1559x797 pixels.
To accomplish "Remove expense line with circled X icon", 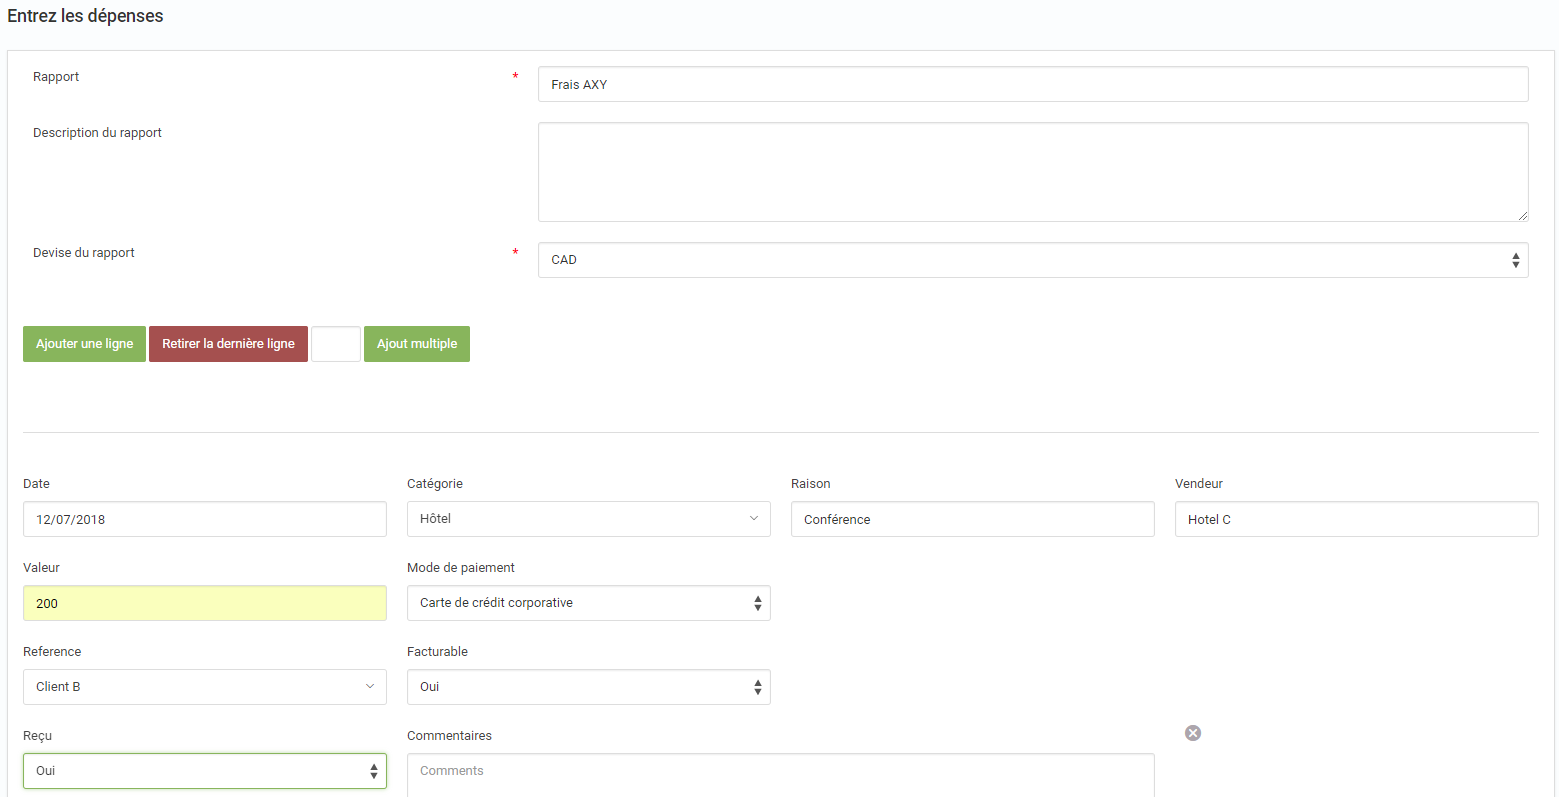I will point(1192,733).
